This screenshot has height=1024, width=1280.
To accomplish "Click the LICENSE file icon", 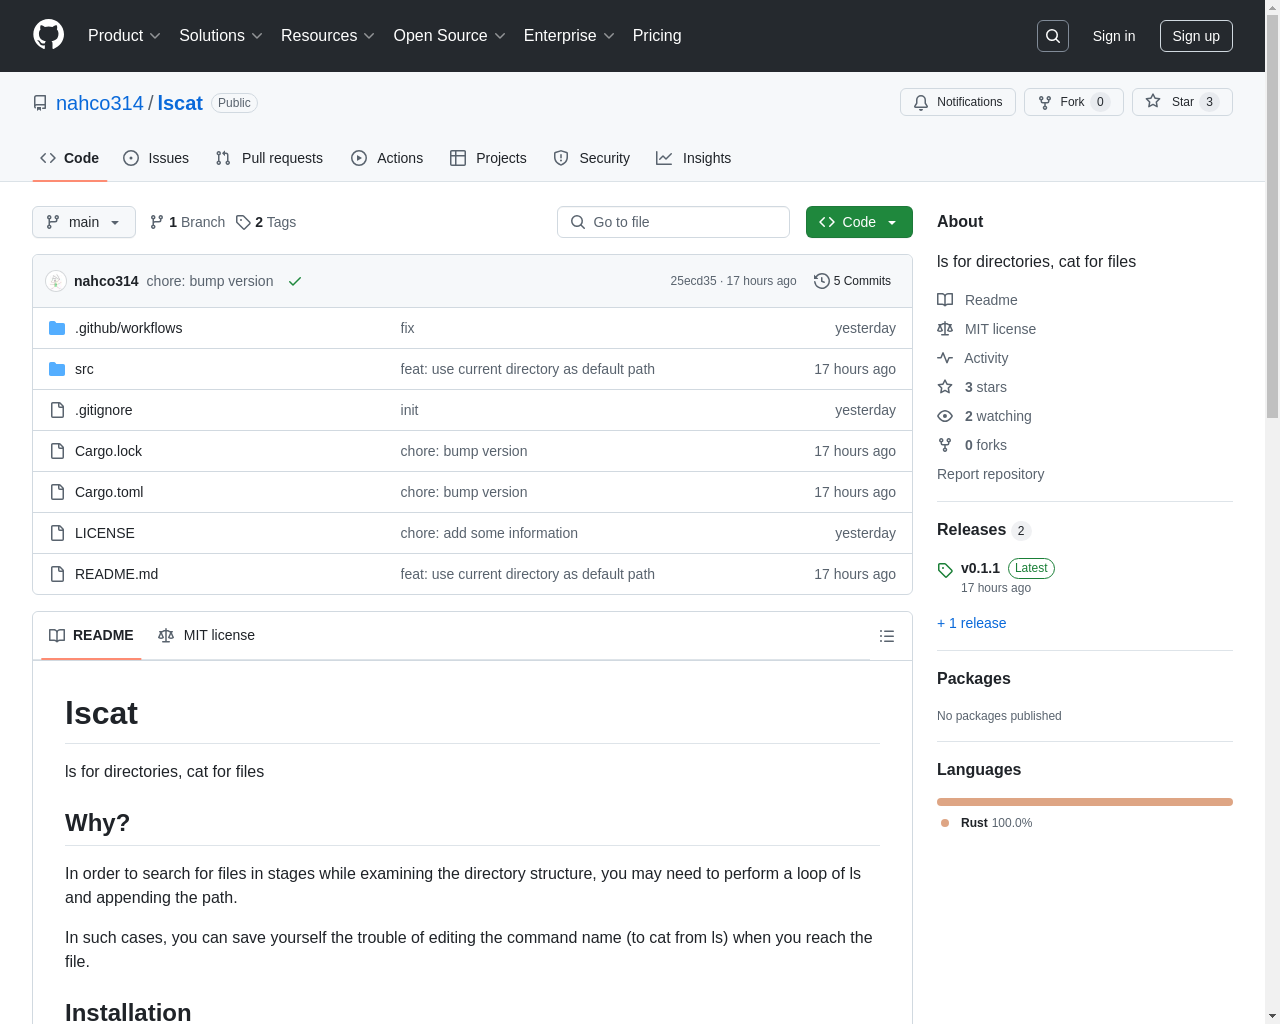I will (x=57, y=533).
